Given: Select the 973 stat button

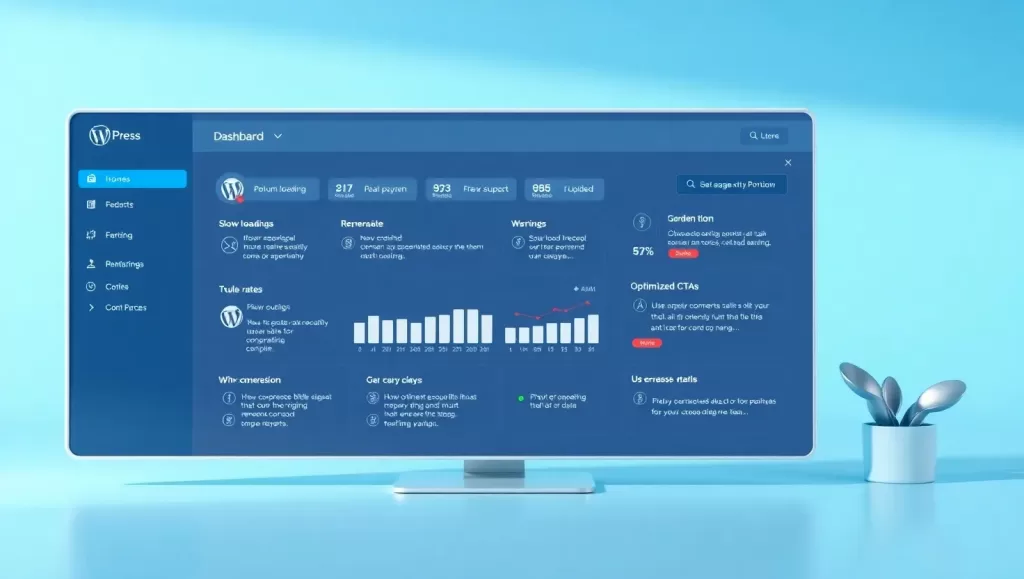Looking at the screenshot, I should 471,189.
